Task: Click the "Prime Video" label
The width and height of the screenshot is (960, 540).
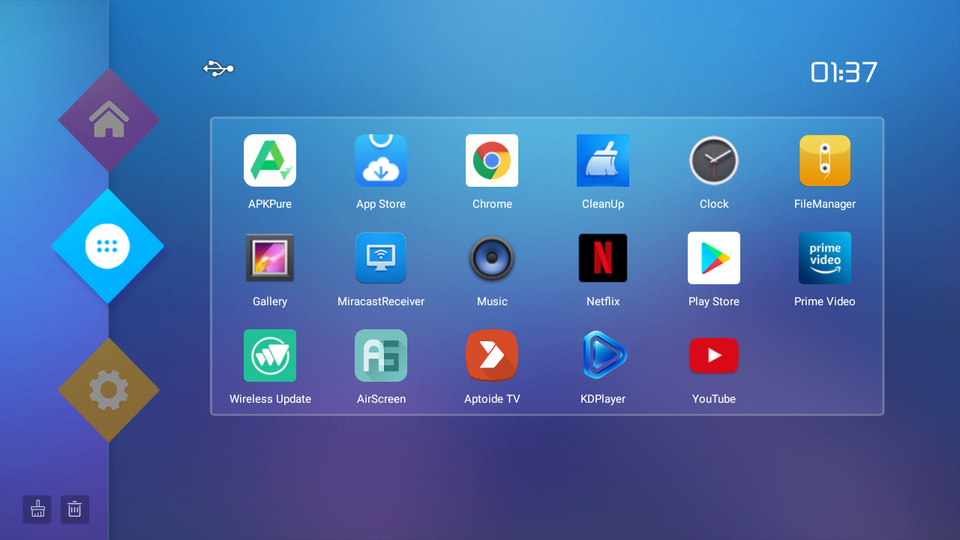Action: pyautogui.click(x=825, y=301)
